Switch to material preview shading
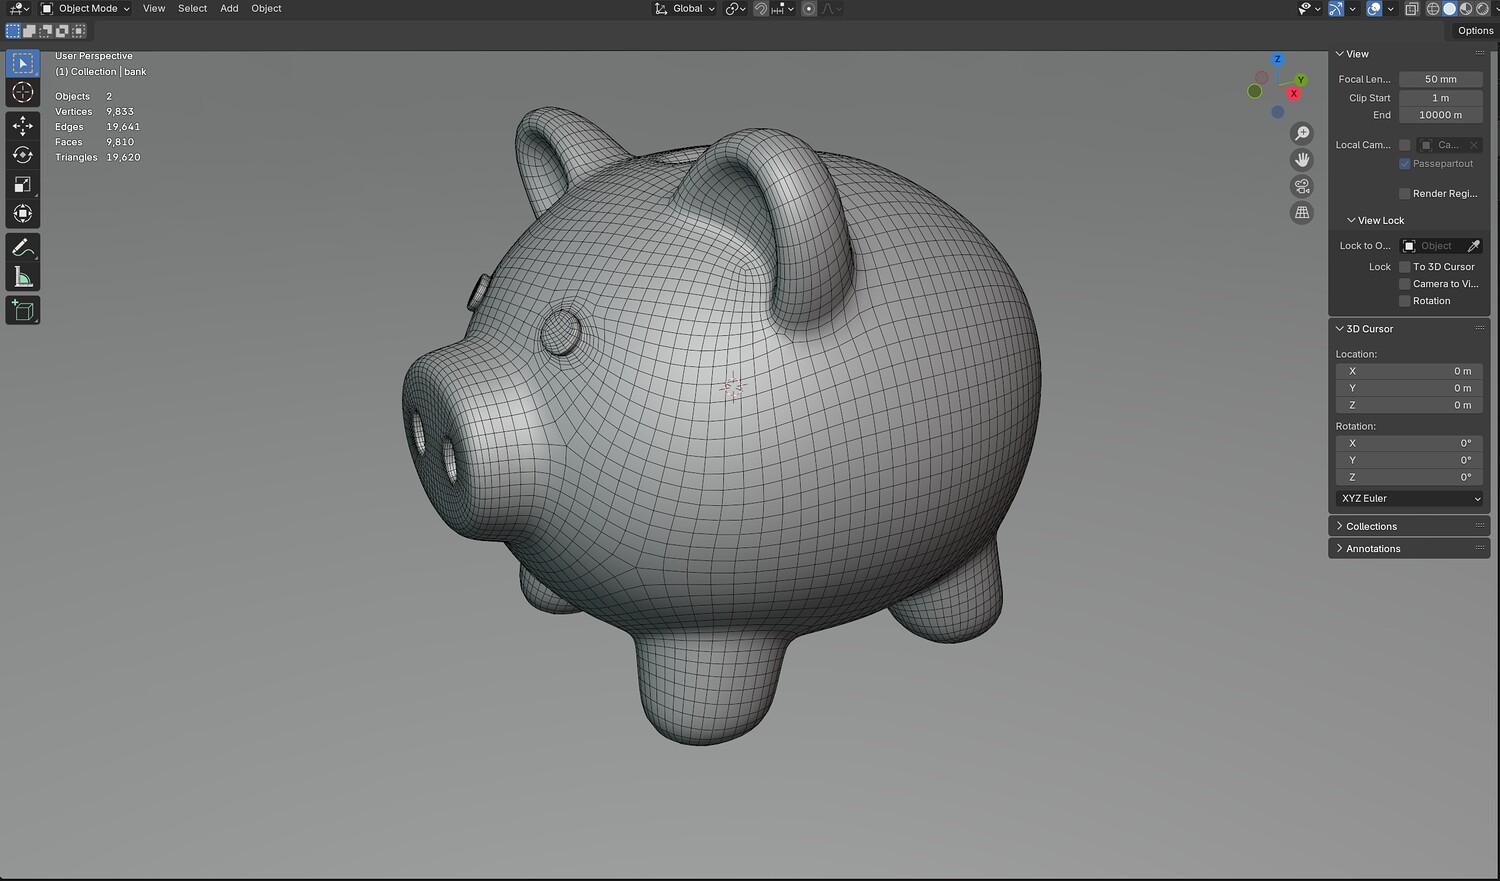This screenshot has height=881, width=1500. pyautogui.click(x=1466, y=9)
